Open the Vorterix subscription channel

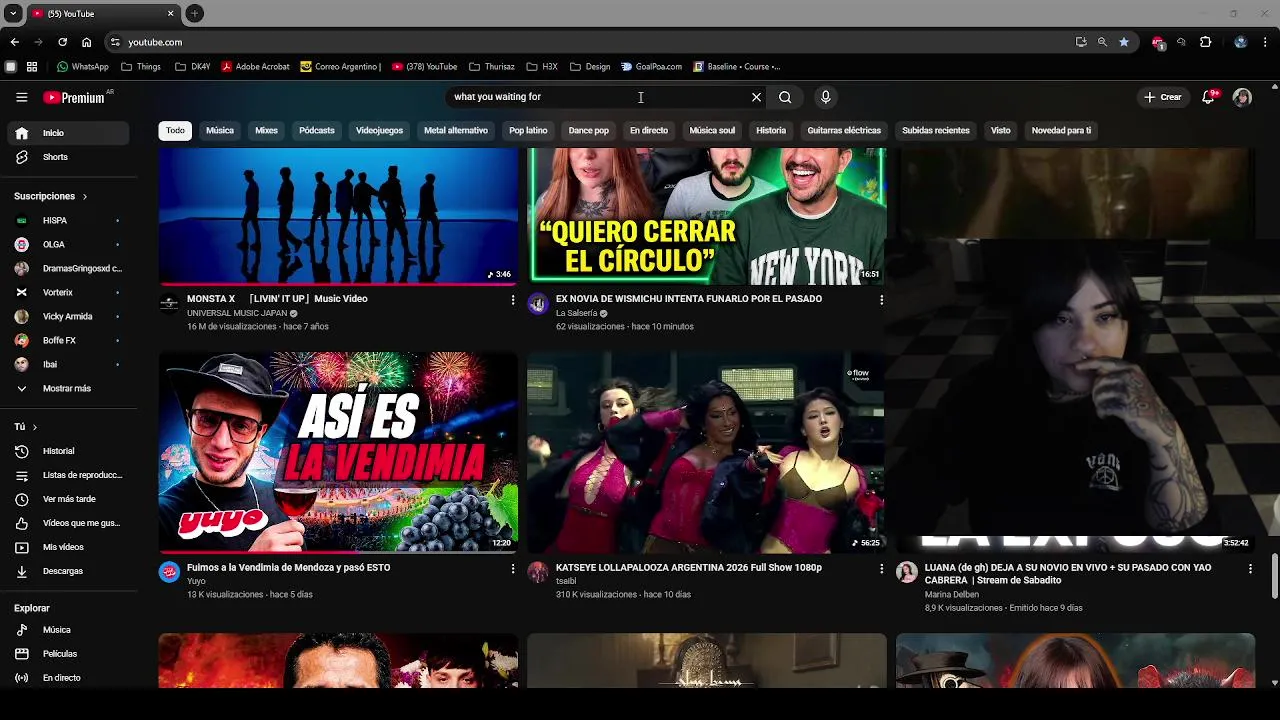pyautogui.click(x=70, y=292)
